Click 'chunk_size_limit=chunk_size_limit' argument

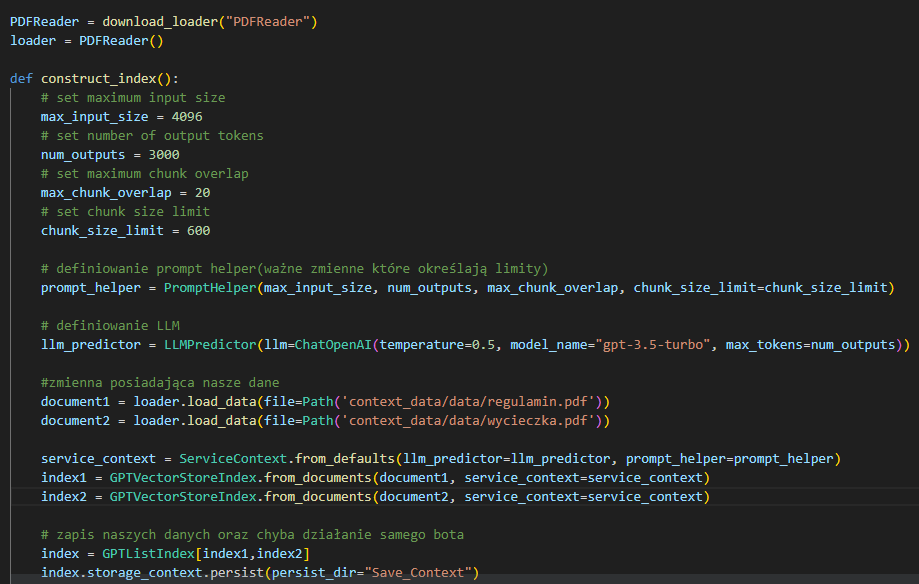coord(760,288)
